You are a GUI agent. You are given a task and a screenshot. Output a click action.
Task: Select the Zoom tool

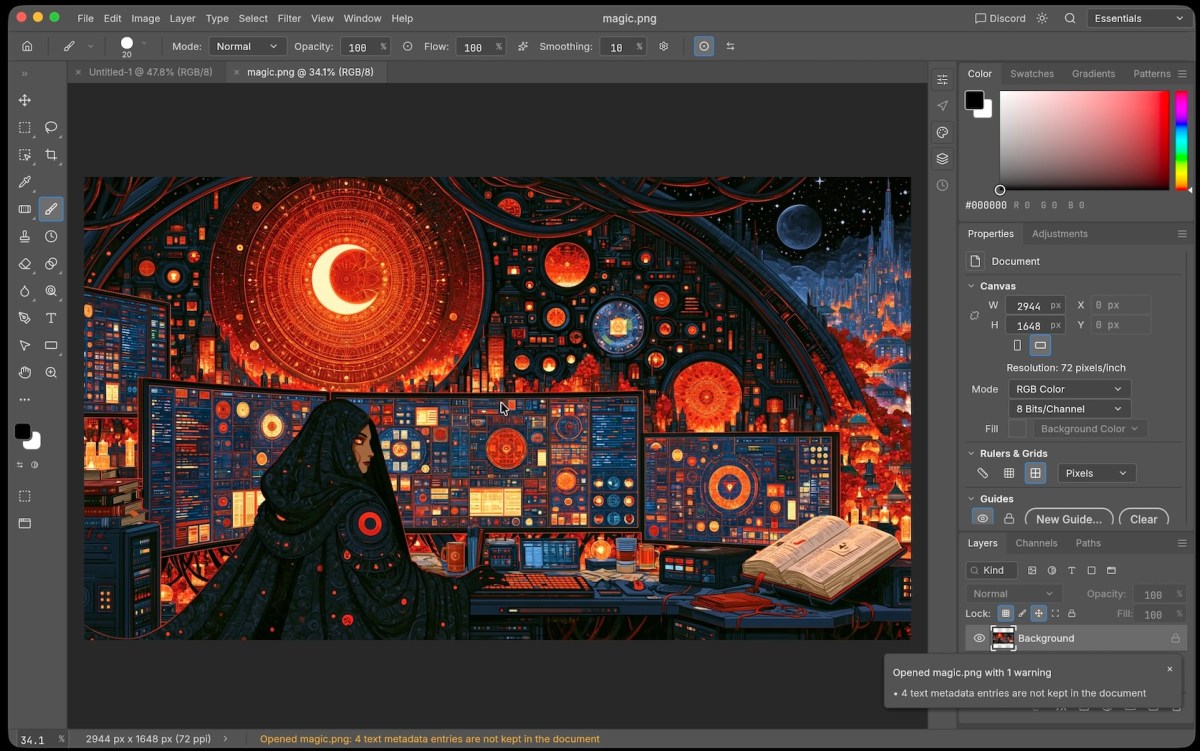[51, 372]
